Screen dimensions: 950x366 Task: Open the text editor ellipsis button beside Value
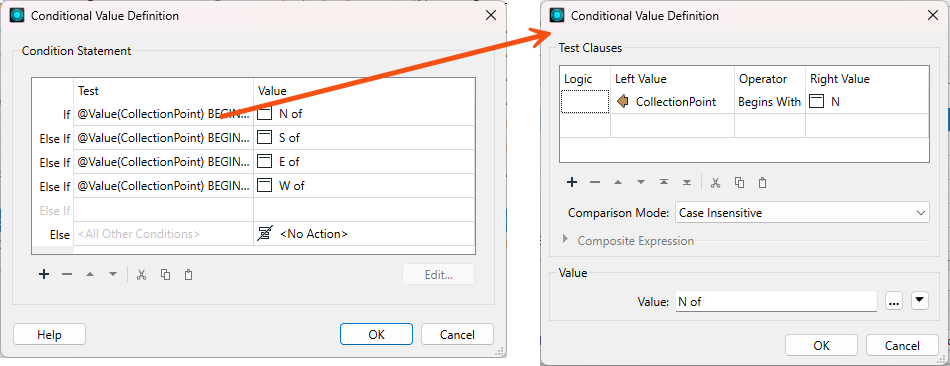pos(894,301)
